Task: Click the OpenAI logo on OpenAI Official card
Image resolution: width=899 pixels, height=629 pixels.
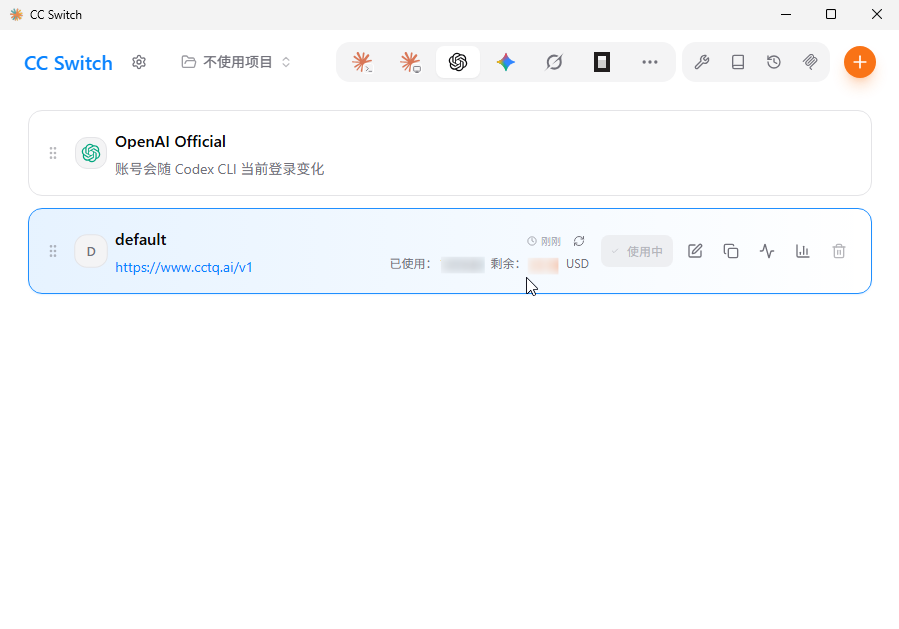Action: tap(91, 153)
